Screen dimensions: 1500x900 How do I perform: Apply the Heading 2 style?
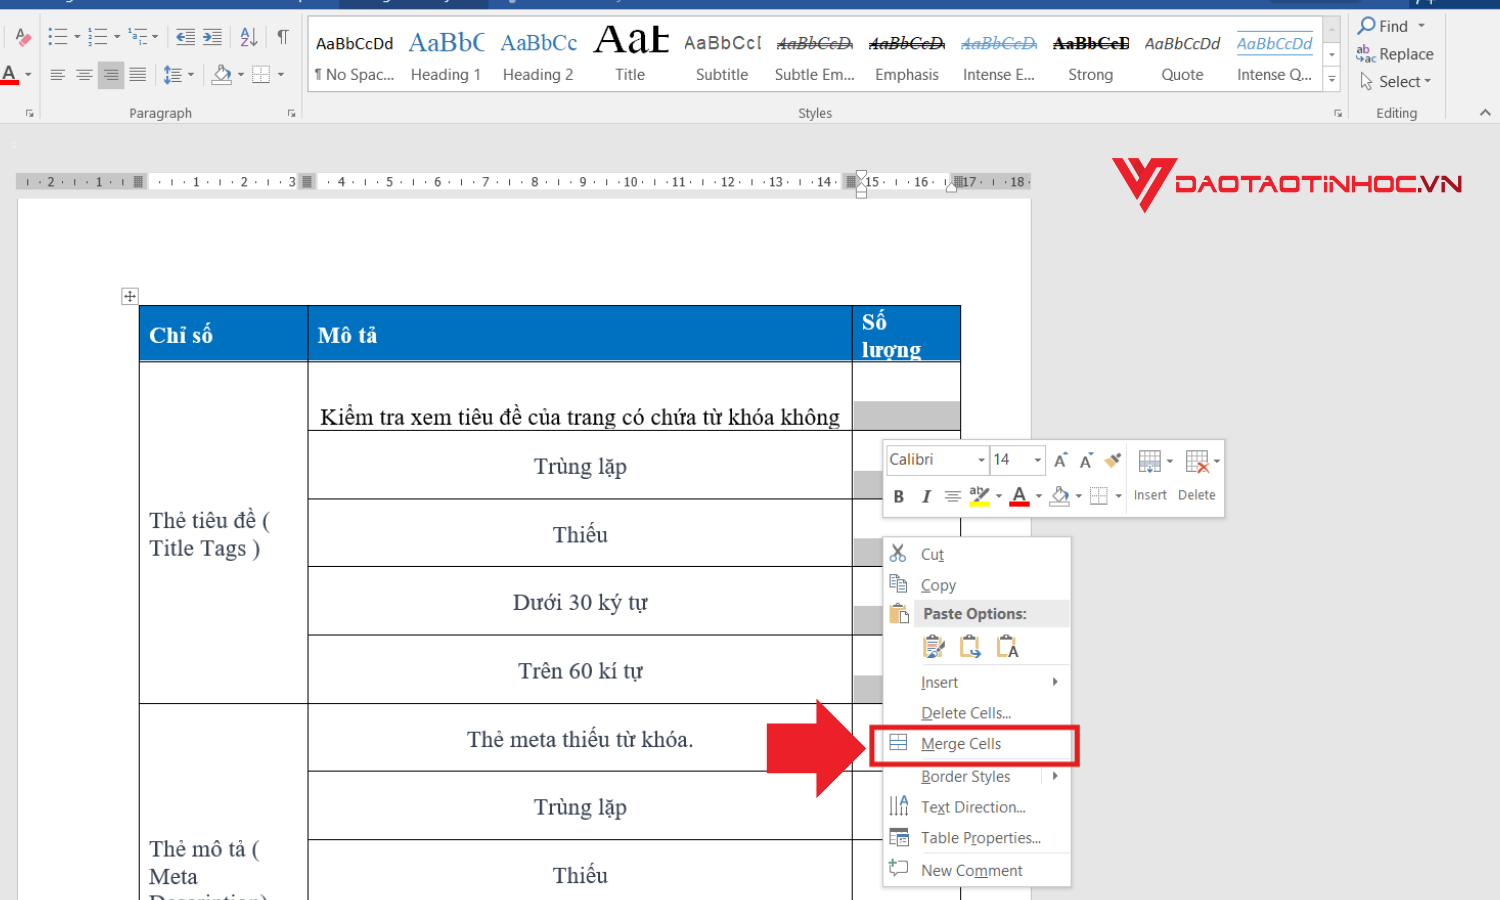[x=538, y=56]
